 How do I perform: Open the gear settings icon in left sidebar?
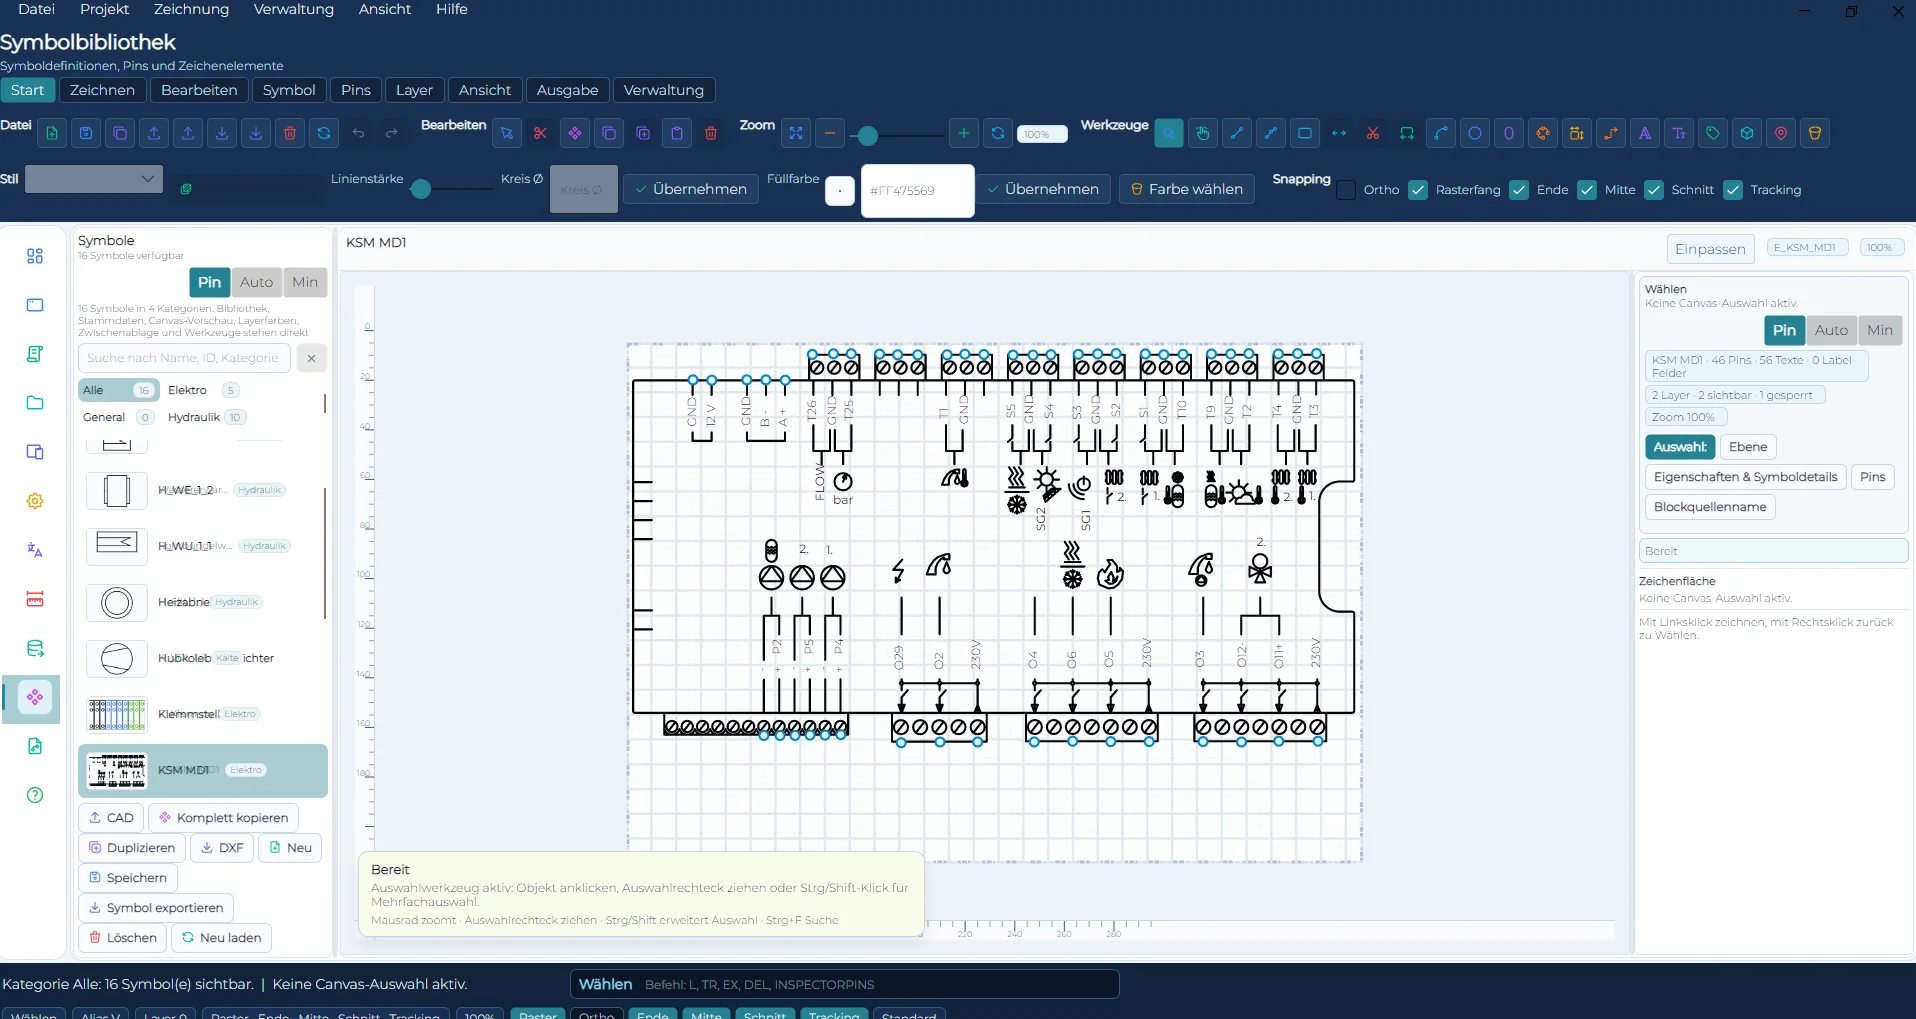pyautogui.click(x=35, y=501)
